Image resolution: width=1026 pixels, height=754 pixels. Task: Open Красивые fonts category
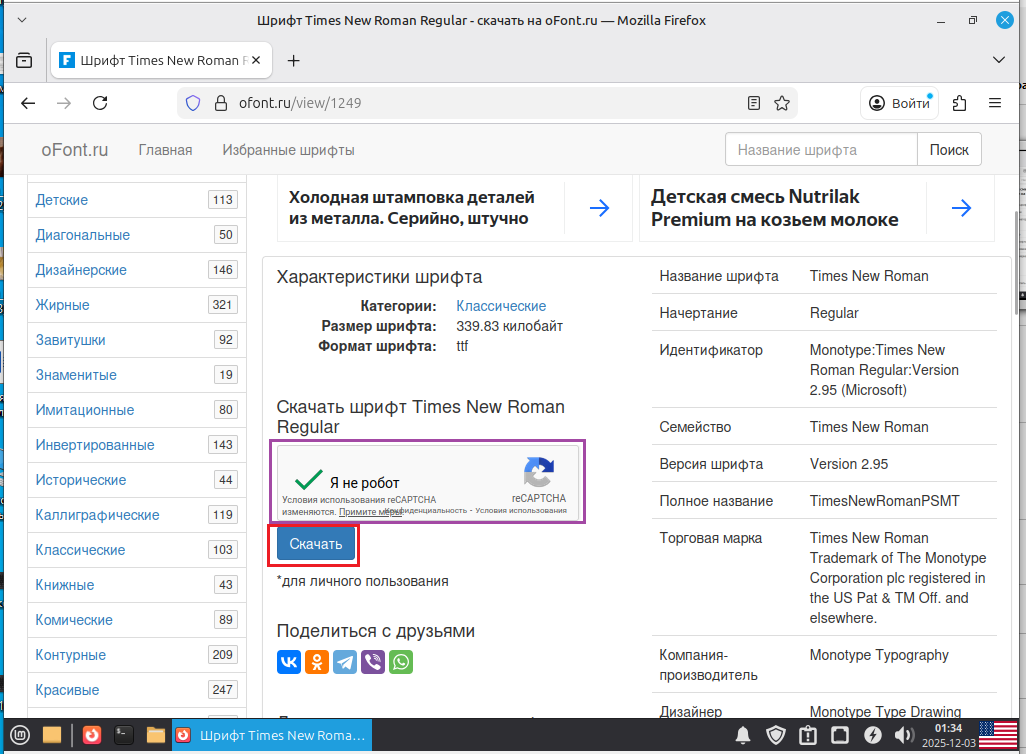click(x=67, y=690)
